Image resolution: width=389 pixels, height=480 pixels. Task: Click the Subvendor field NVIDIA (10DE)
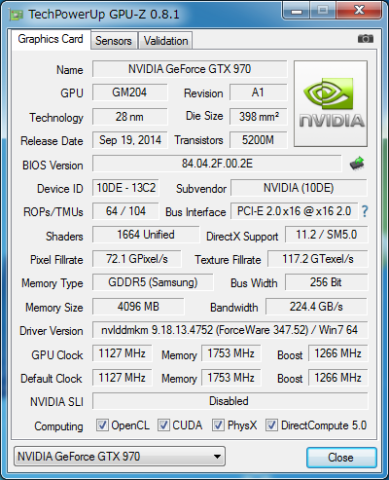[x=298, y=188]
